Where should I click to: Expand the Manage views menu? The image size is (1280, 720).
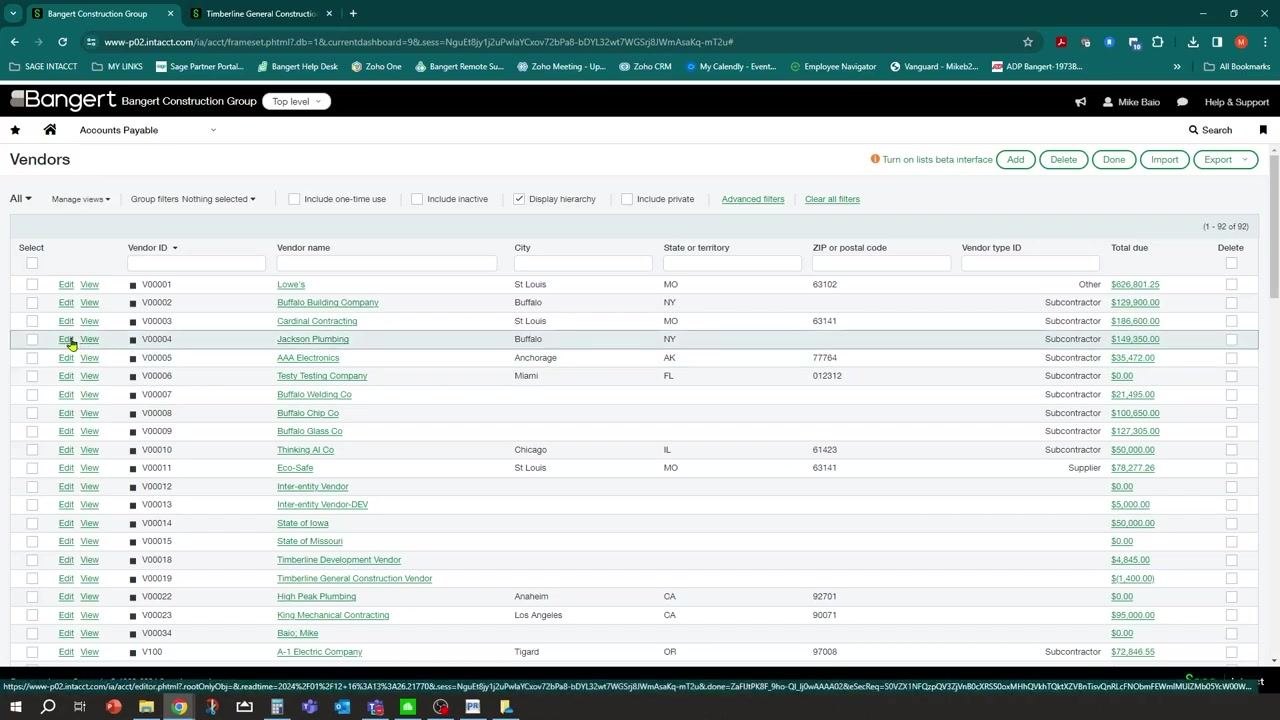click(x=81, y=199)
